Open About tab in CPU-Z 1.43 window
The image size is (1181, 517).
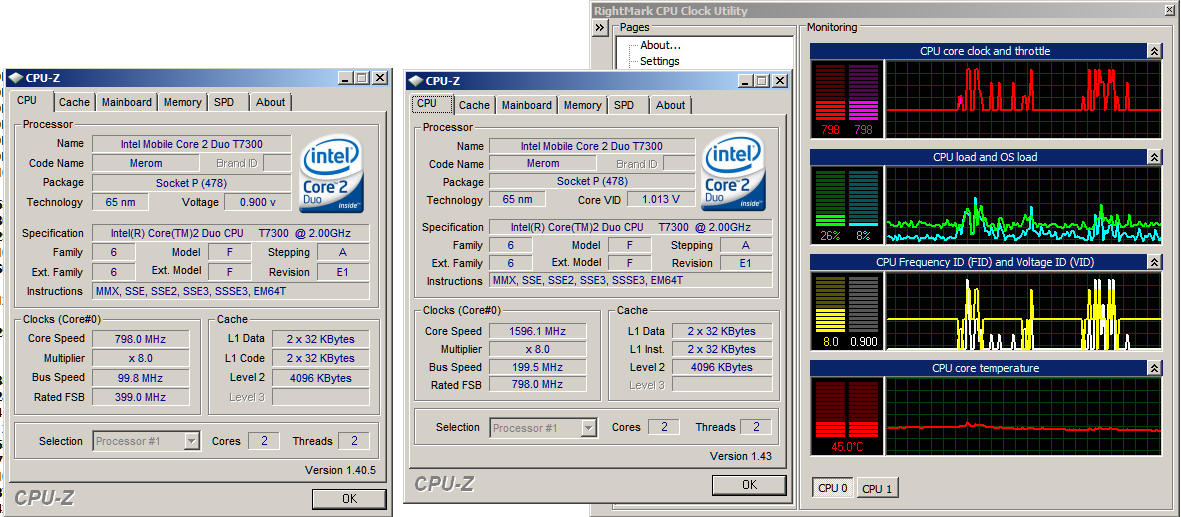pyautogui.click(x=670, y=106)
